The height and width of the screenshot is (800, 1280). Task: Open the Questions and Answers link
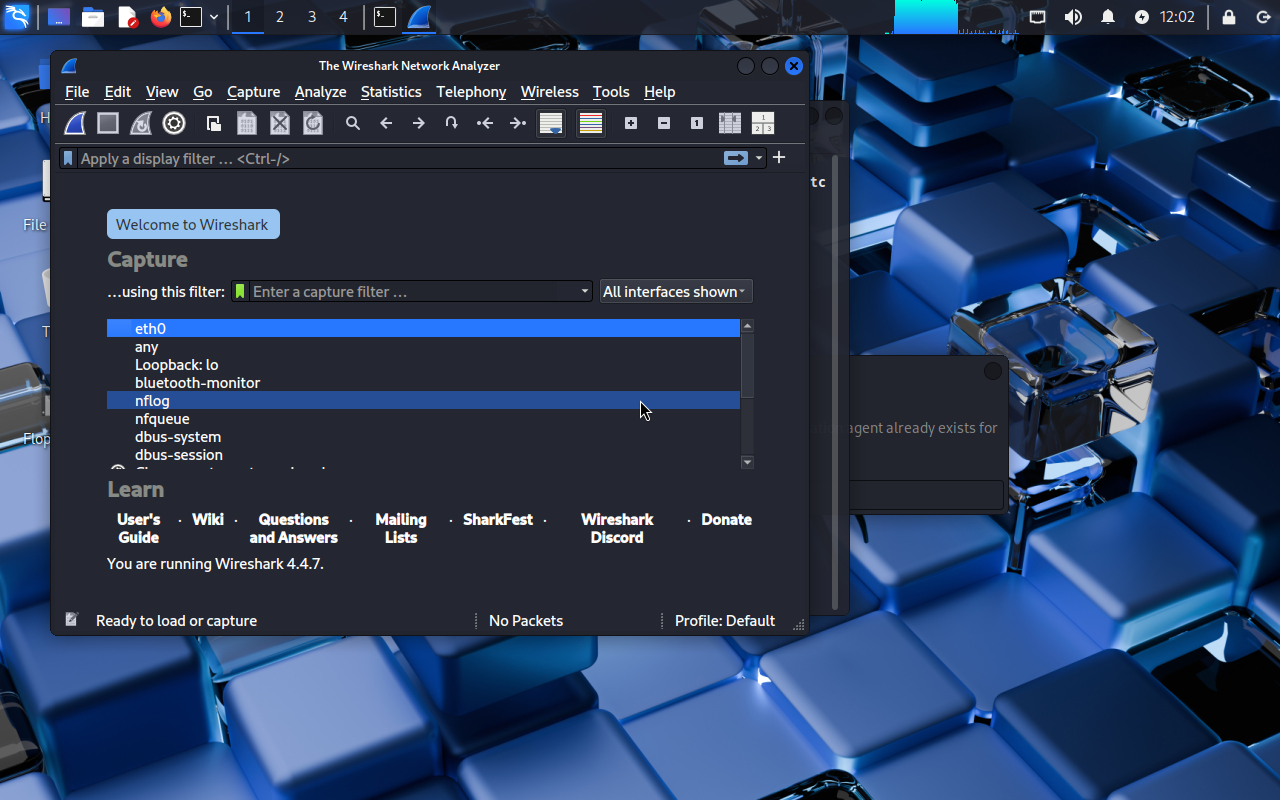point(294,528)
